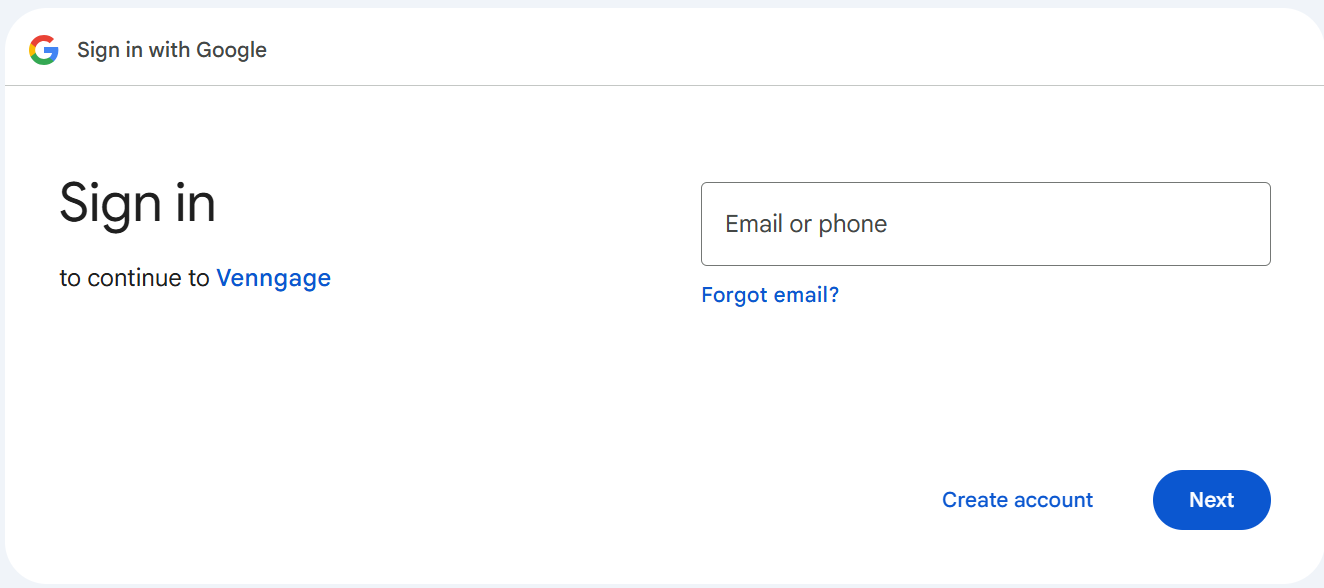This screenshot has height=588, width=1324.
Task: Visit the Venngage app name hyperlink
Action: click(273, 278)
